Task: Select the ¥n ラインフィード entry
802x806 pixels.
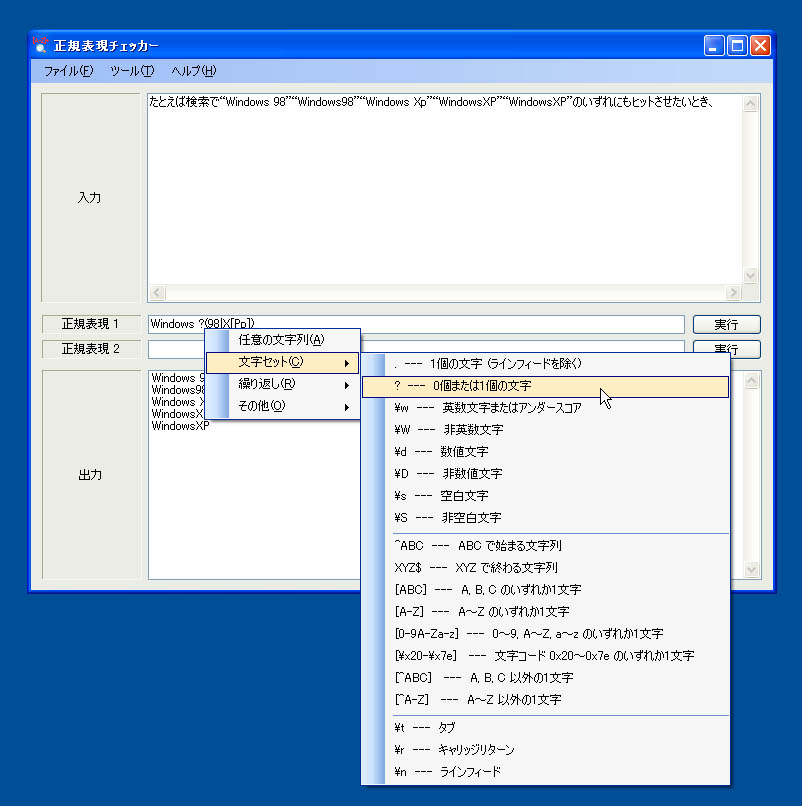Action: [x=447, y=772]
